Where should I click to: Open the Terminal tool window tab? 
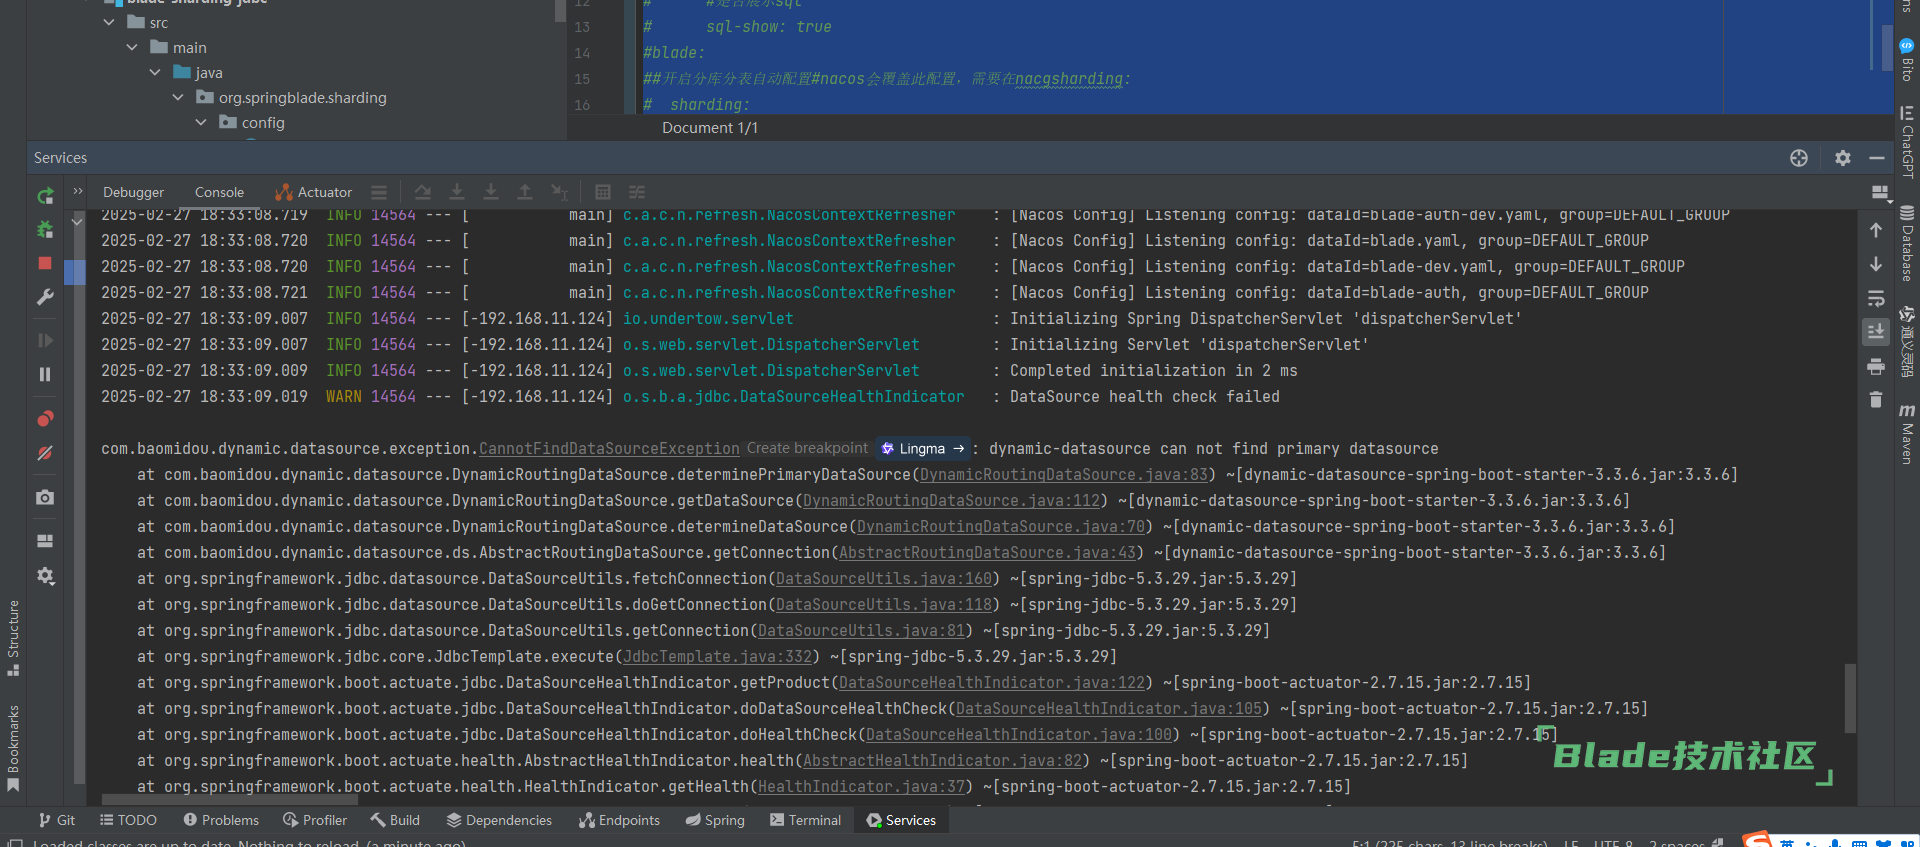point(805,820)
